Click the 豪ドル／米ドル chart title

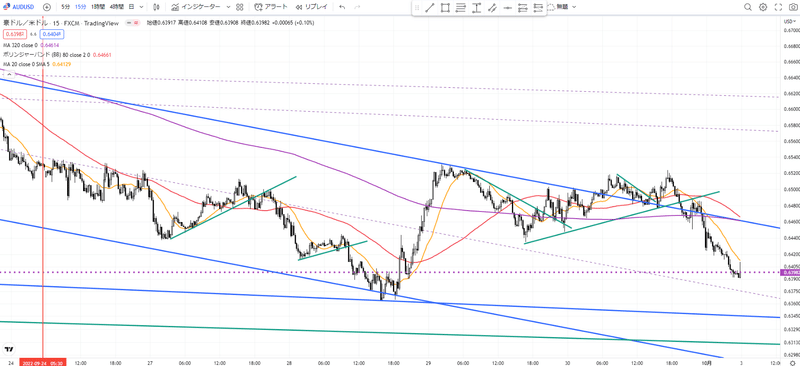[x=26, y=23]
